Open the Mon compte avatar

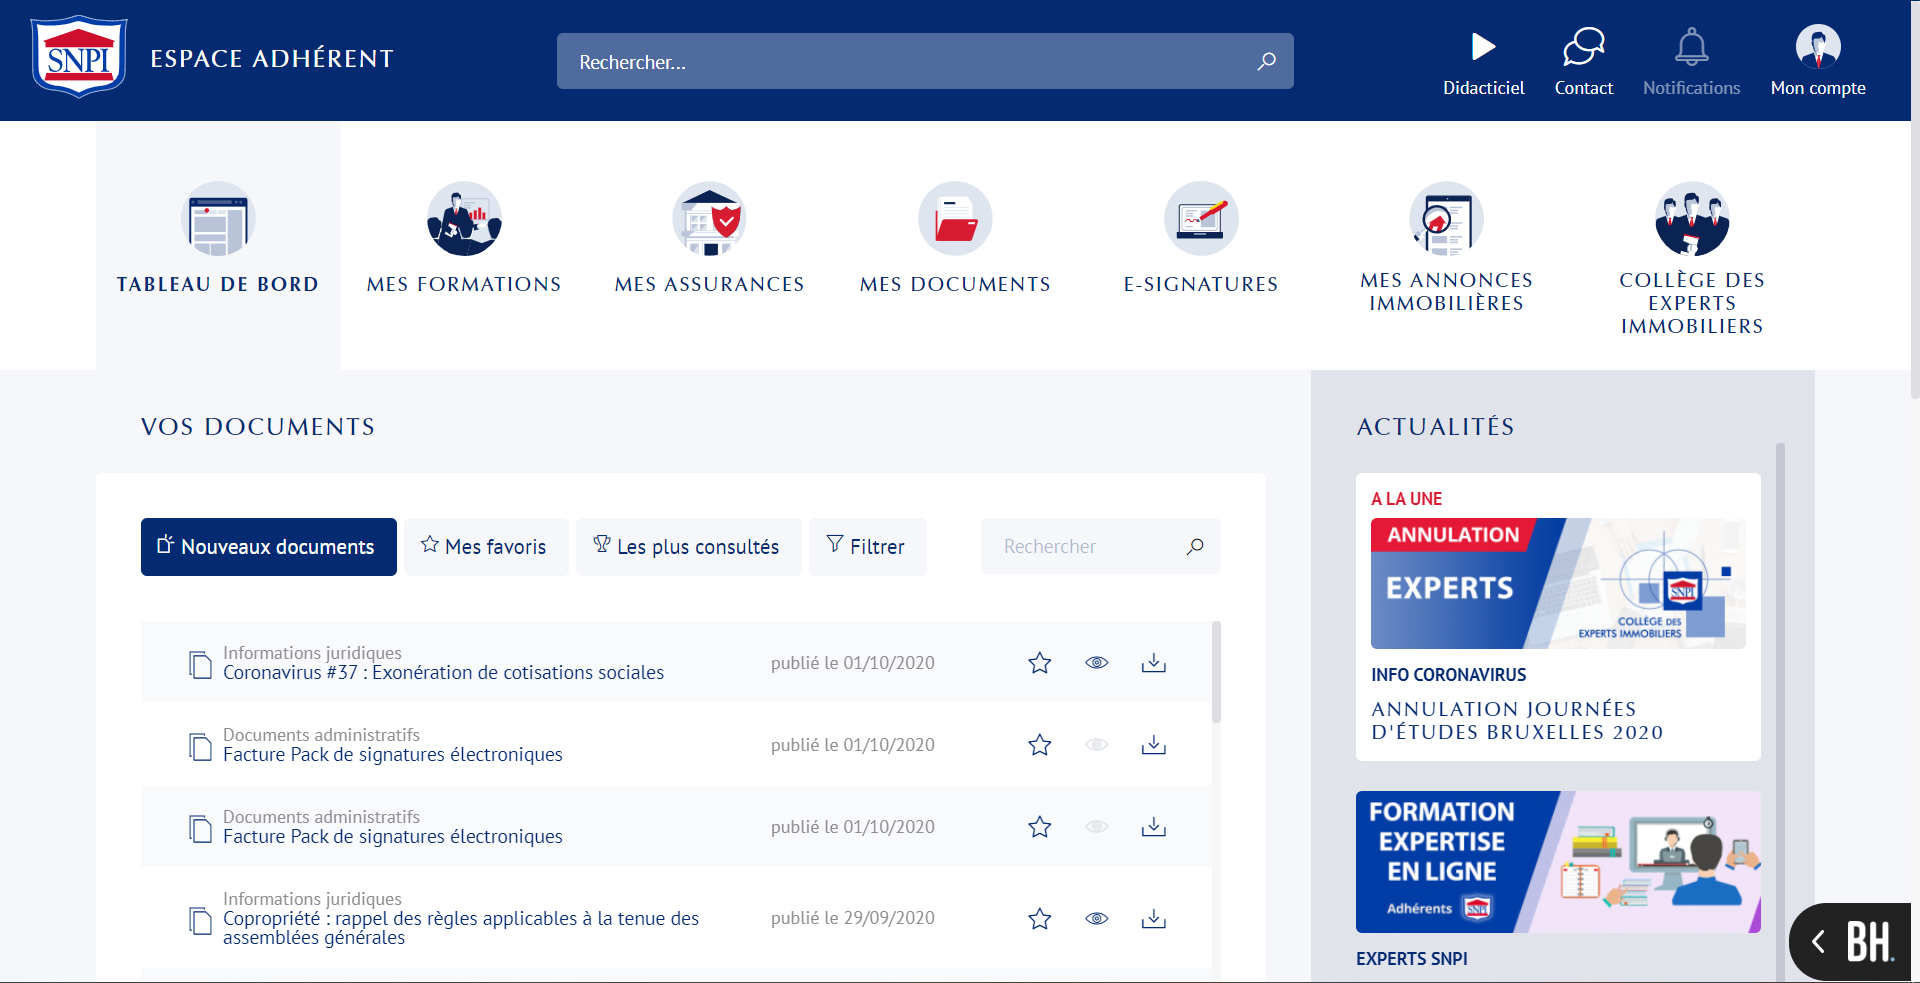[x=1818, y=46]
